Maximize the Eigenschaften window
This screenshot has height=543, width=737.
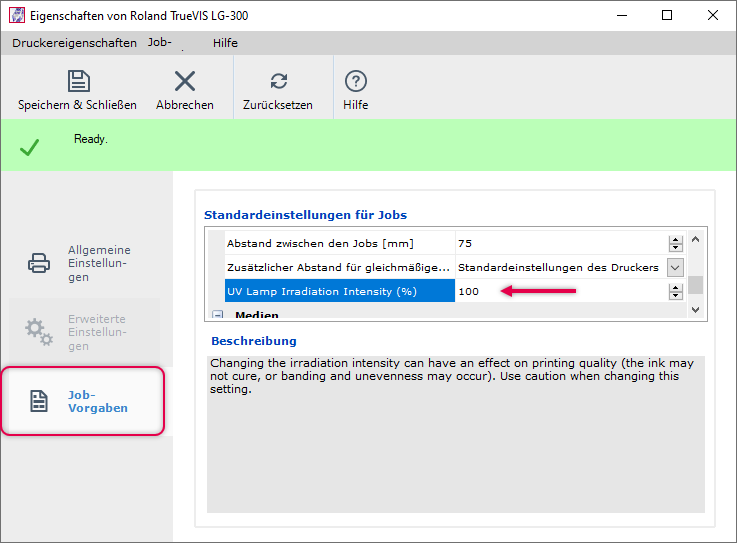point(666,15)
